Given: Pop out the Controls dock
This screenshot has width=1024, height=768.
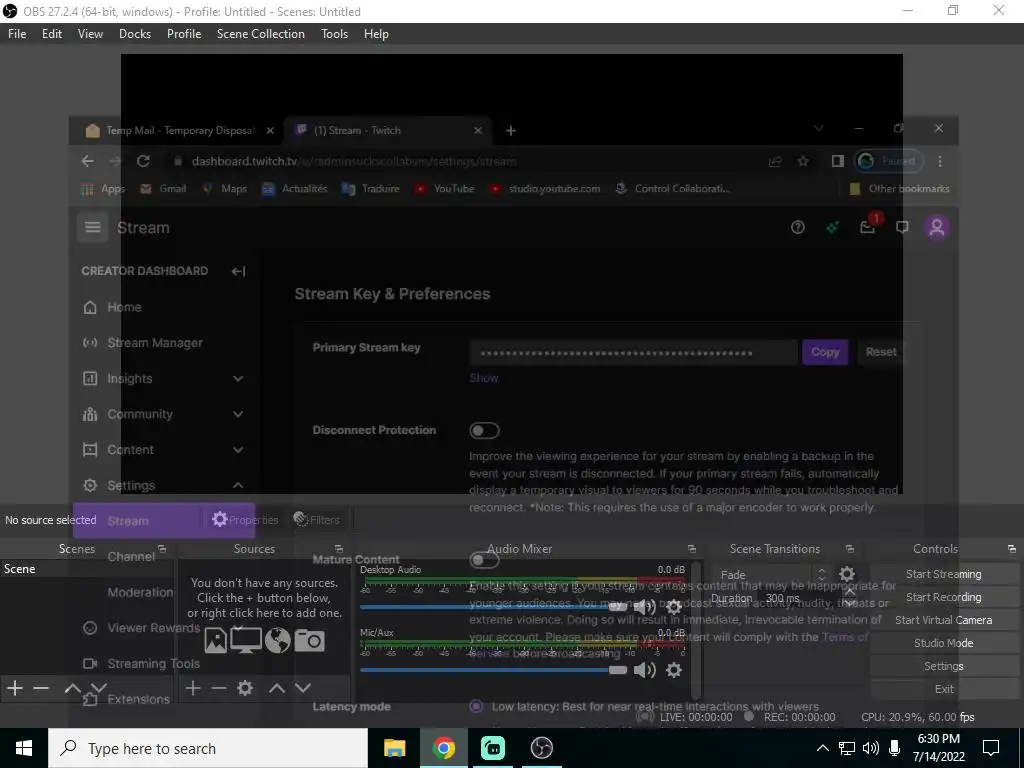Looking at the screenshot, I should [x=1012, y=549].
